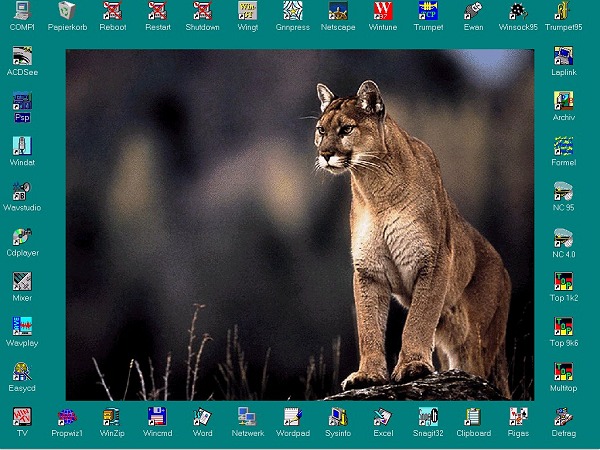This screenshot has width=600, height=450.
Task: Open the Trumpet95 icon
Action: tap(563, 11)
